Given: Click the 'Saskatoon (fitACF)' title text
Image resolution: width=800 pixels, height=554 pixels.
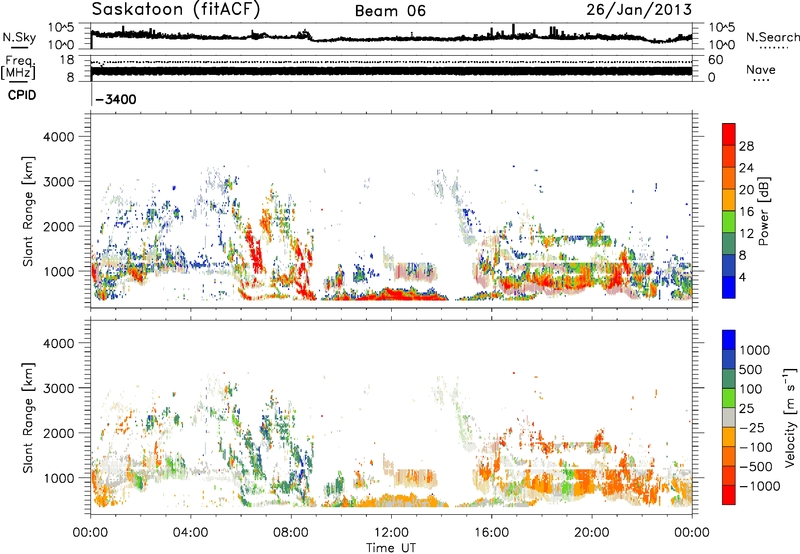Looking at the screenshot, I should pos(176,10).
